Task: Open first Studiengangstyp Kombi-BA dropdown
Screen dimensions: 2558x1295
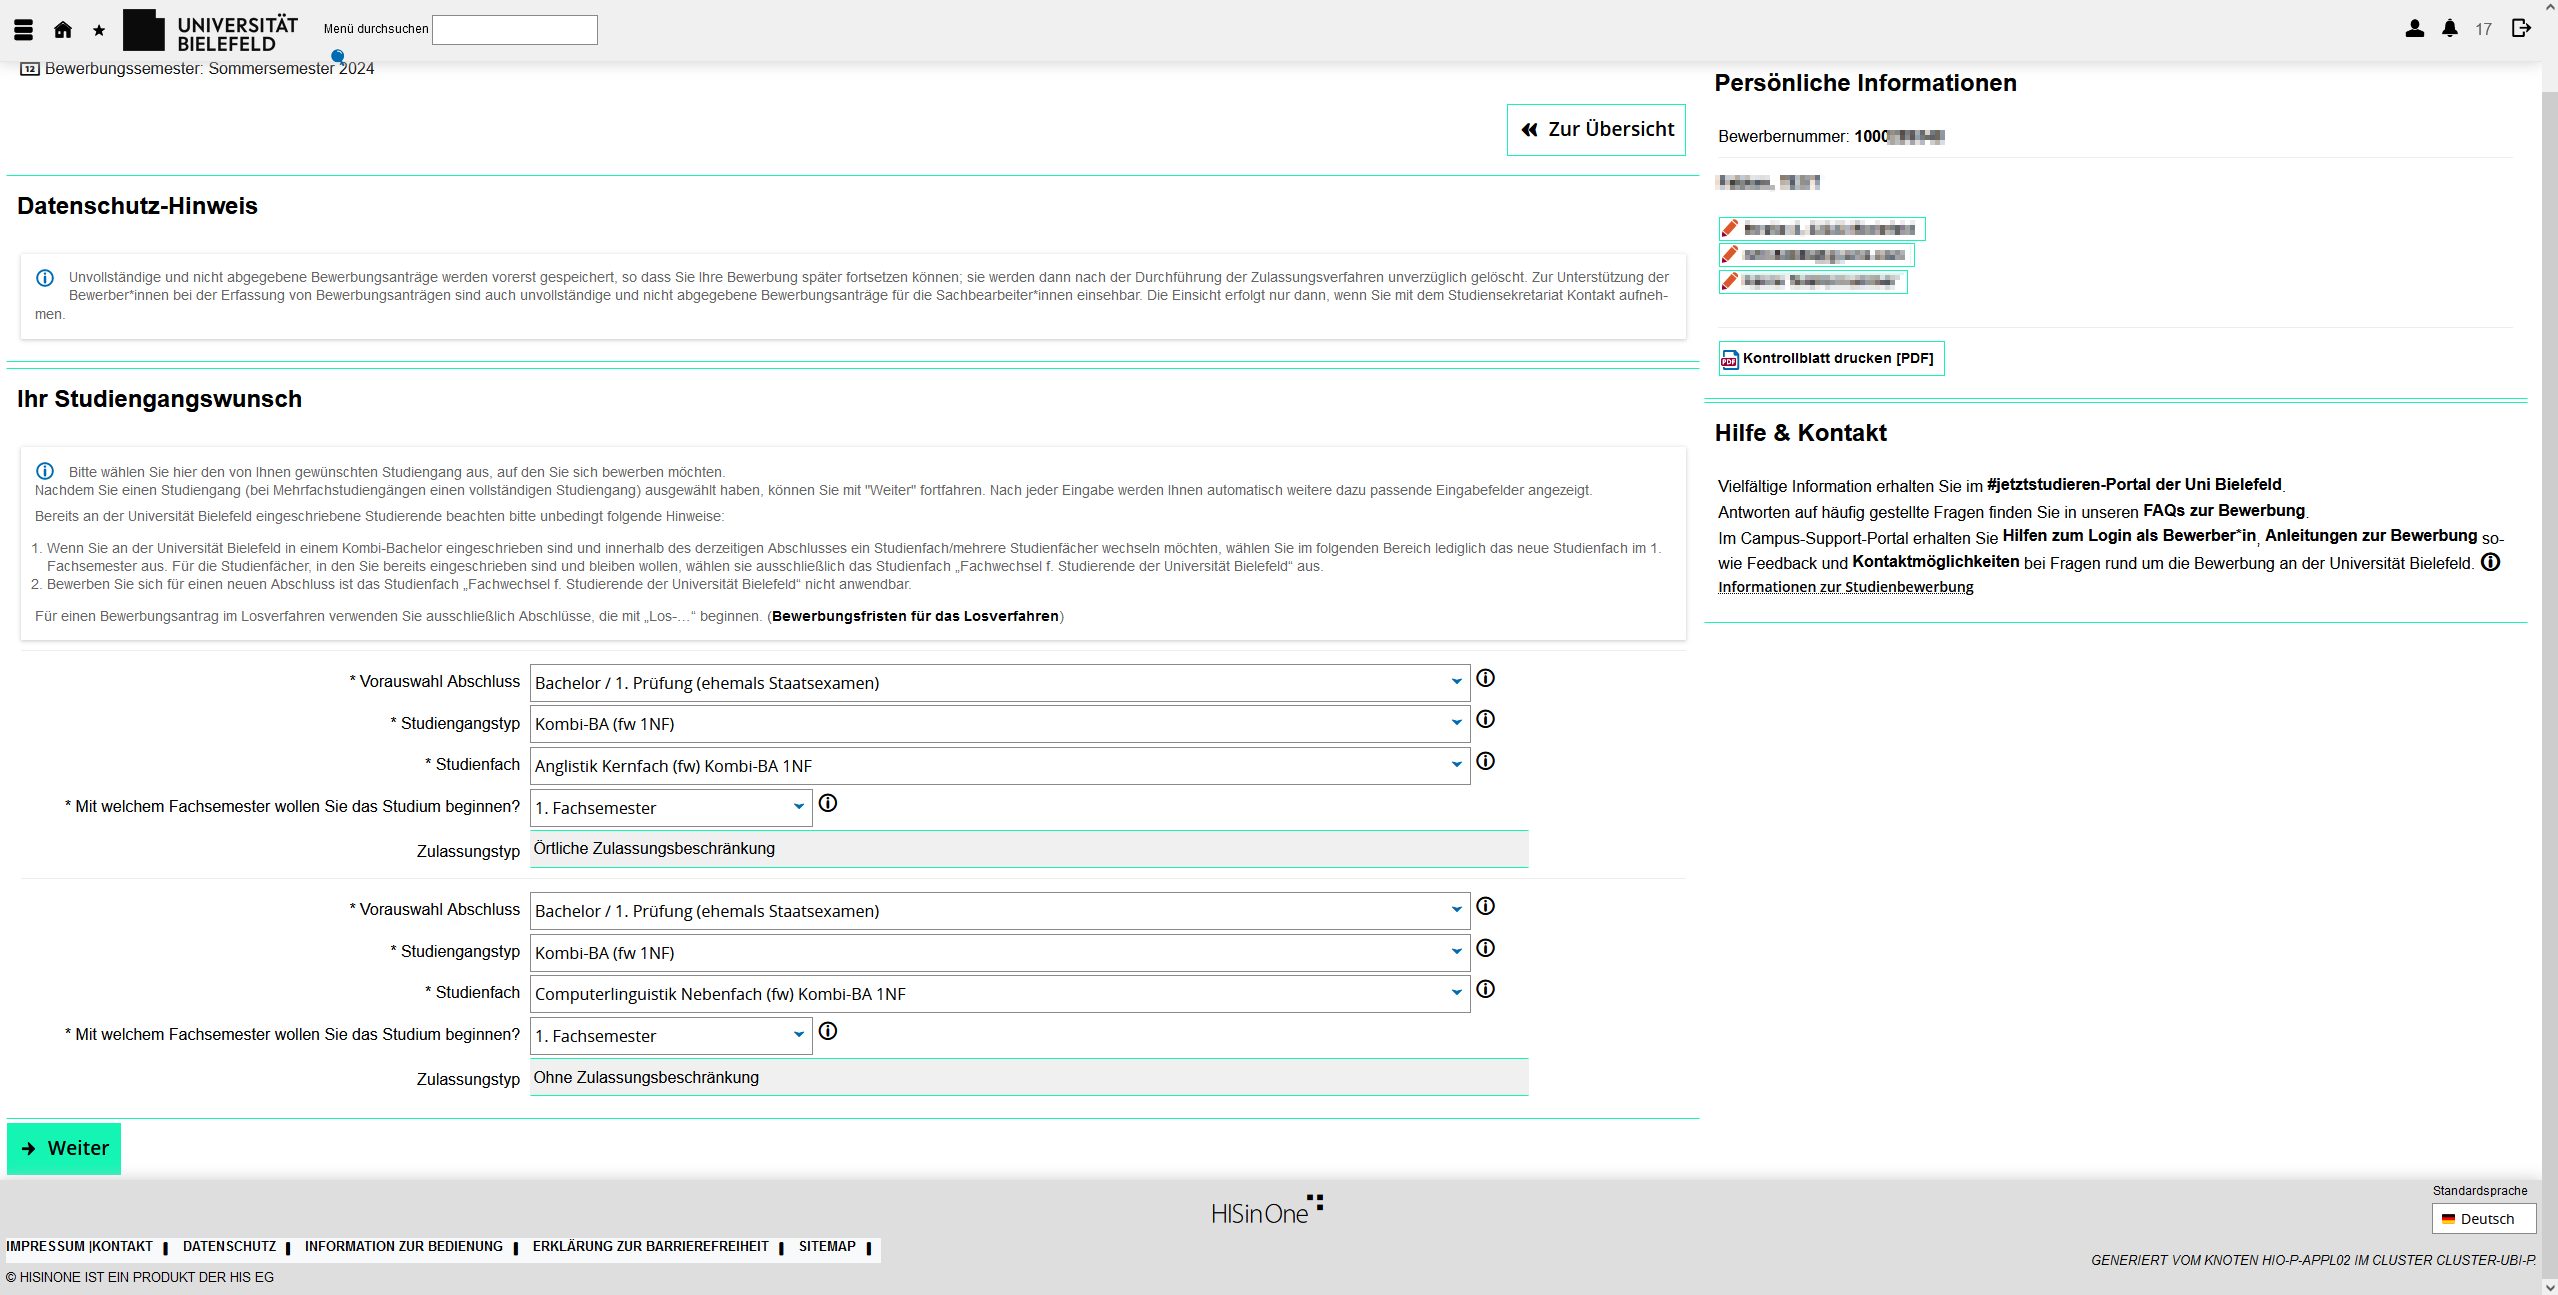Action: [x=1000, y=724]
